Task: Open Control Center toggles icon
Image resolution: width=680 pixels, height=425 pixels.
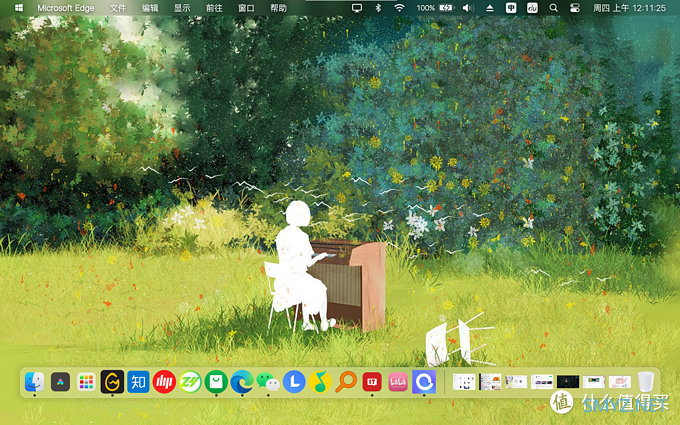Action: point(575,8)
